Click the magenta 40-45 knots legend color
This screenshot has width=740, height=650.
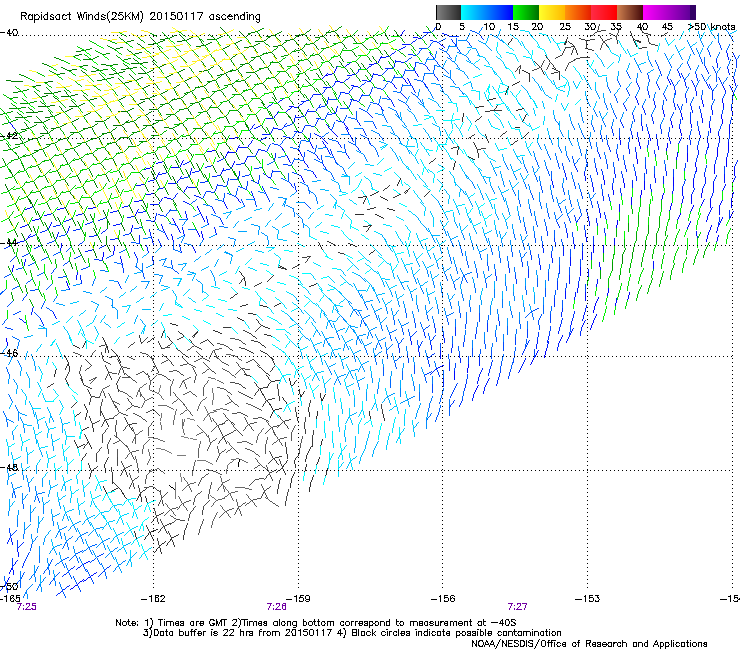(656, 12)
